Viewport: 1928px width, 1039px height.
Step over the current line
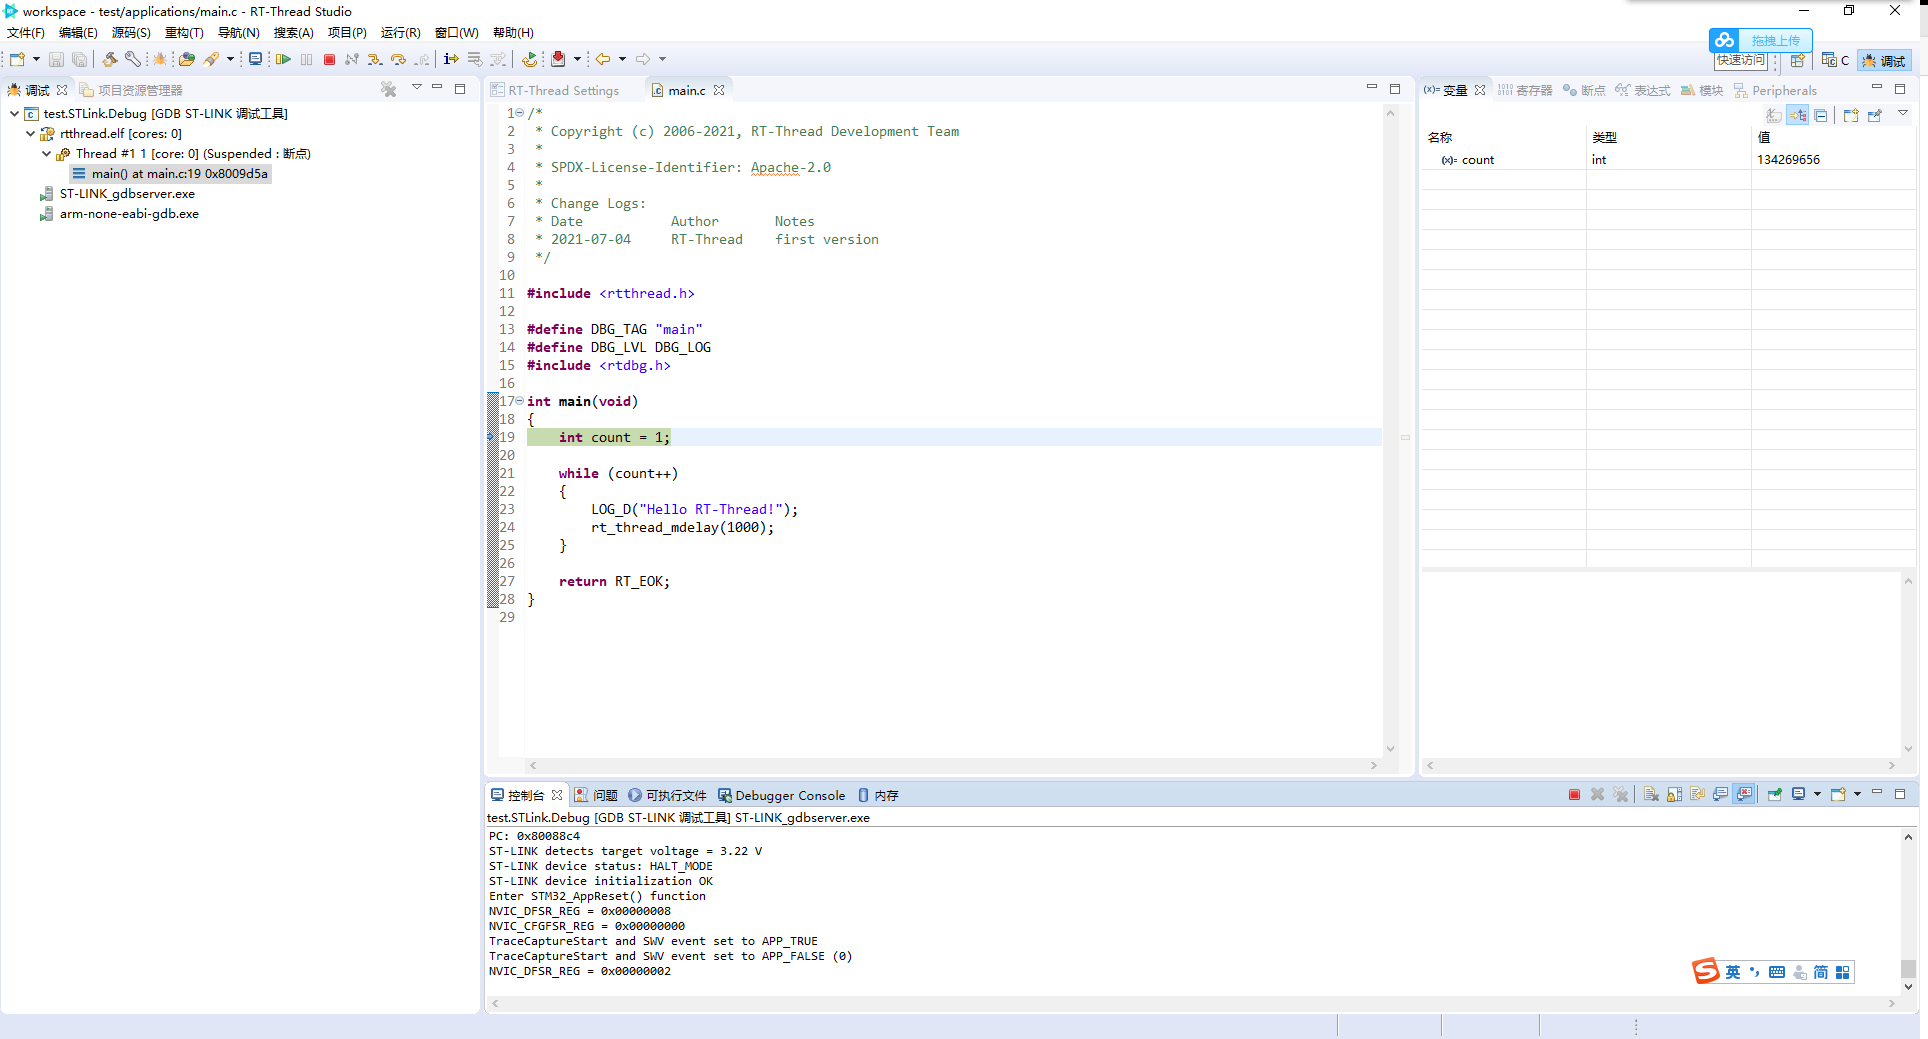click(398, 59)
